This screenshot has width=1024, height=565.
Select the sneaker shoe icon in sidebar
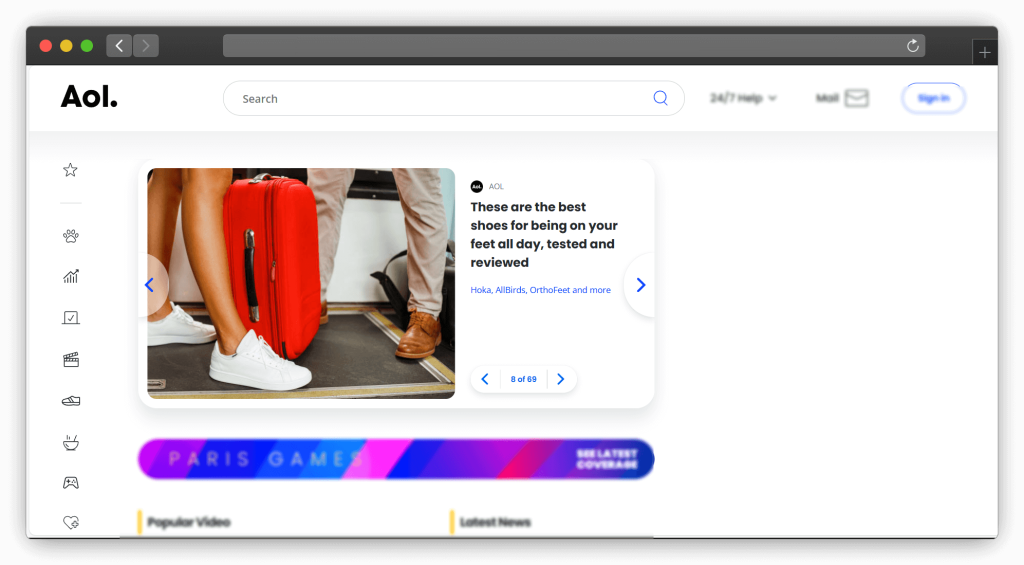pyautogui.click(x=70, y=401)
